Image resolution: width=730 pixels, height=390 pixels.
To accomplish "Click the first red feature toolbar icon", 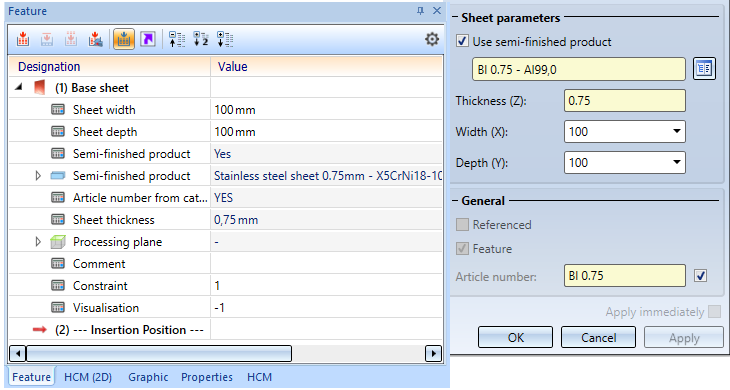I will tap(22, 40).
